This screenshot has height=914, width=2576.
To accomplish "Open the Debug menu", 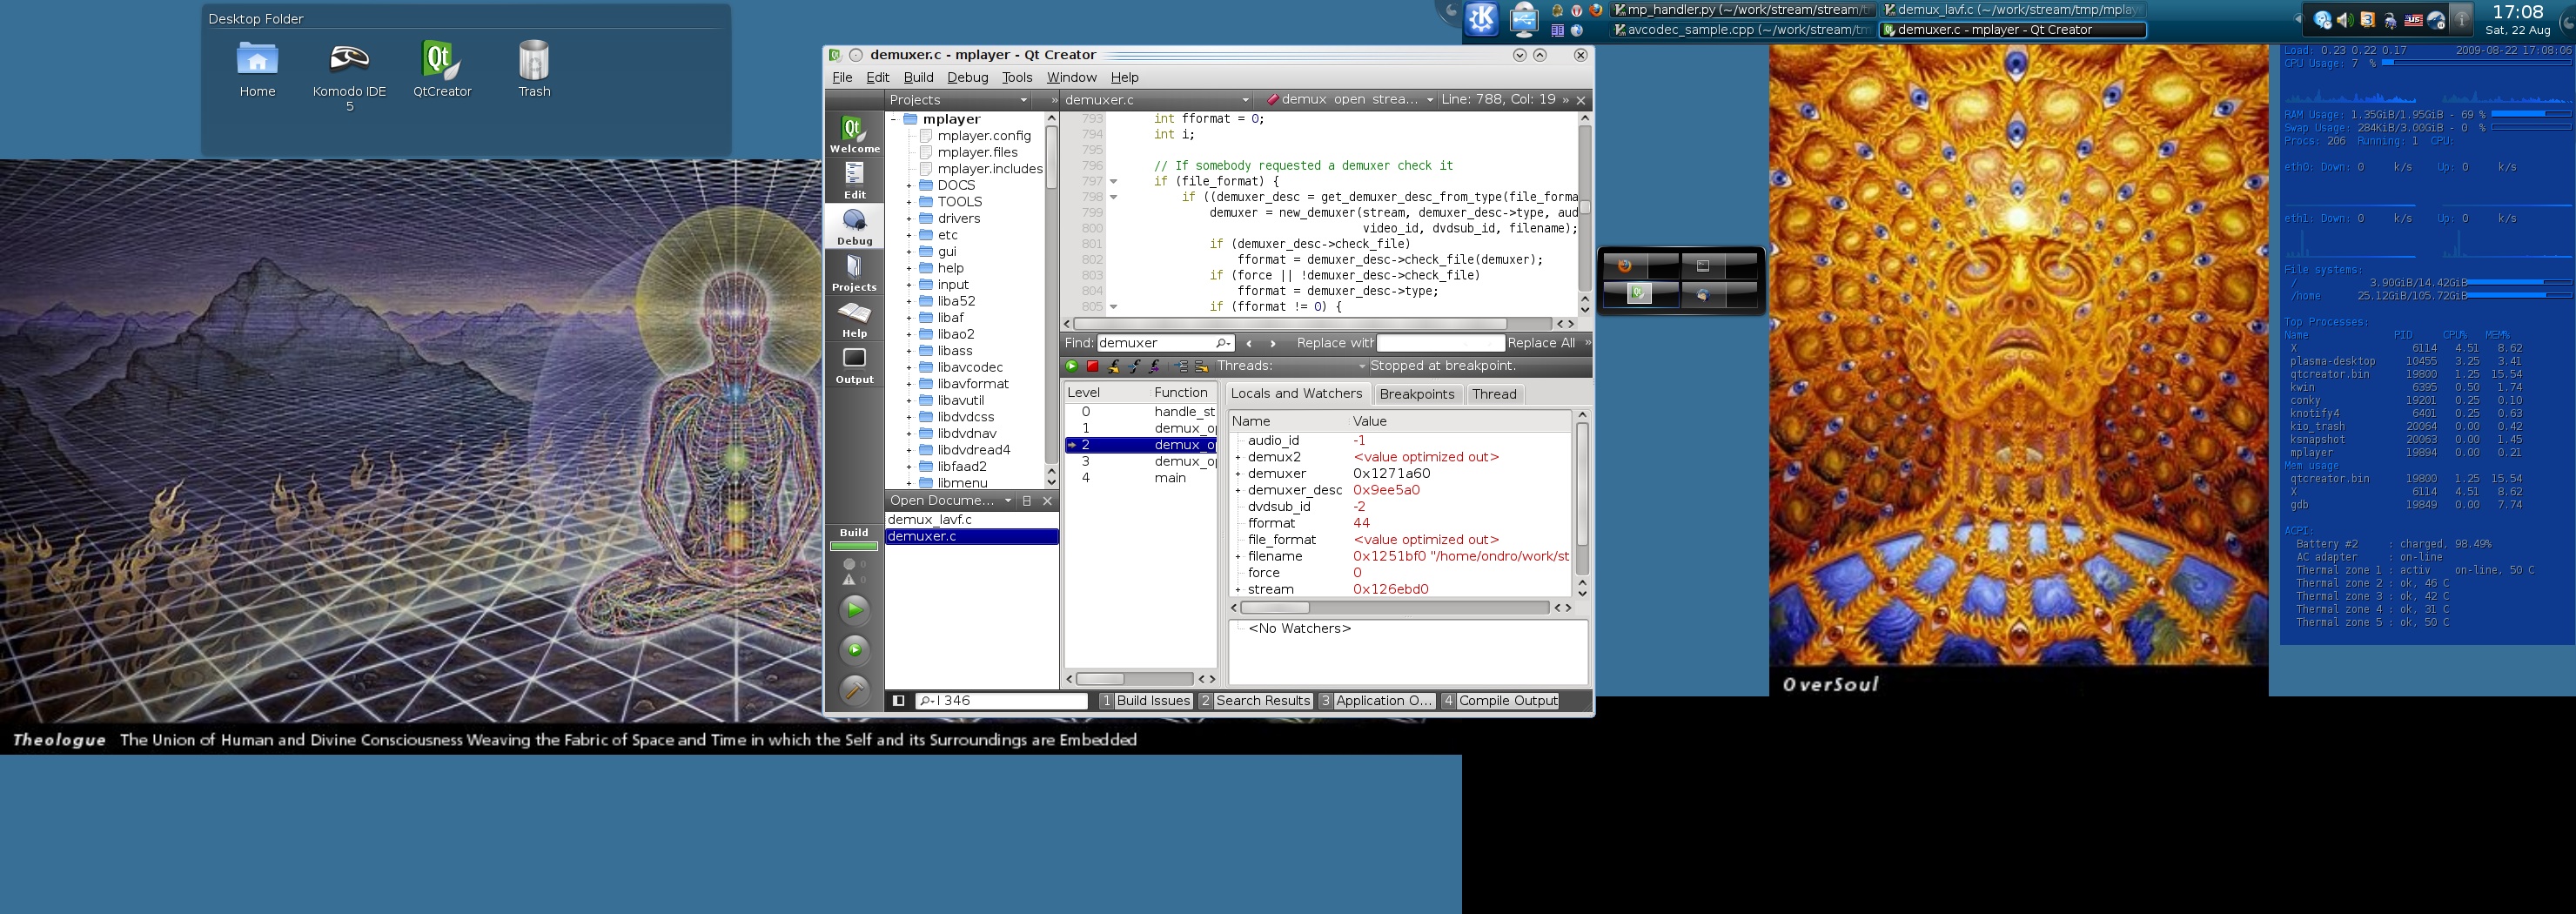I will coord(967,77).
